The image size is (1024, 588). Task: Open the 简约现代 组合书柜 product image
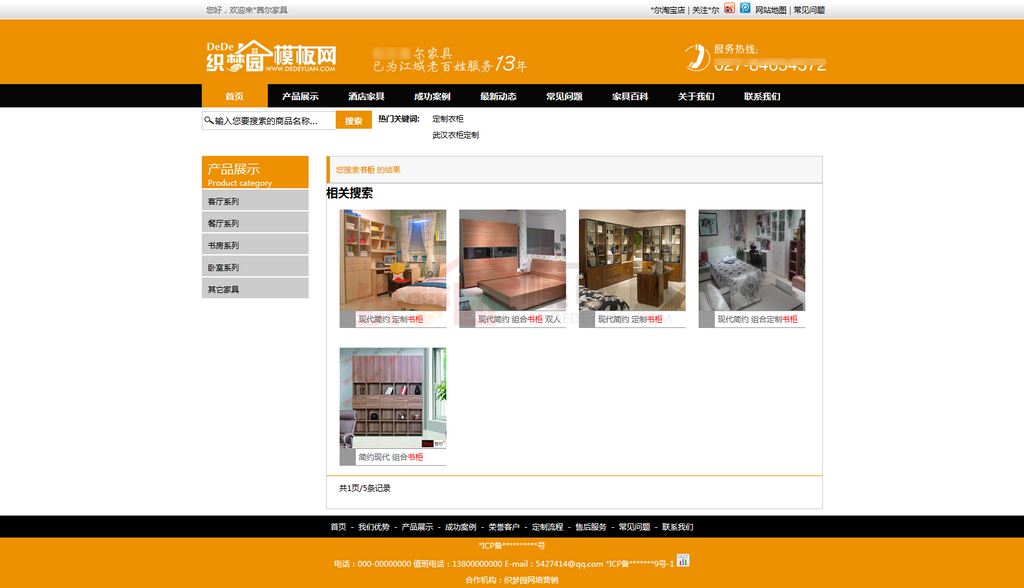pyautogui.click(x=393, y=398)
